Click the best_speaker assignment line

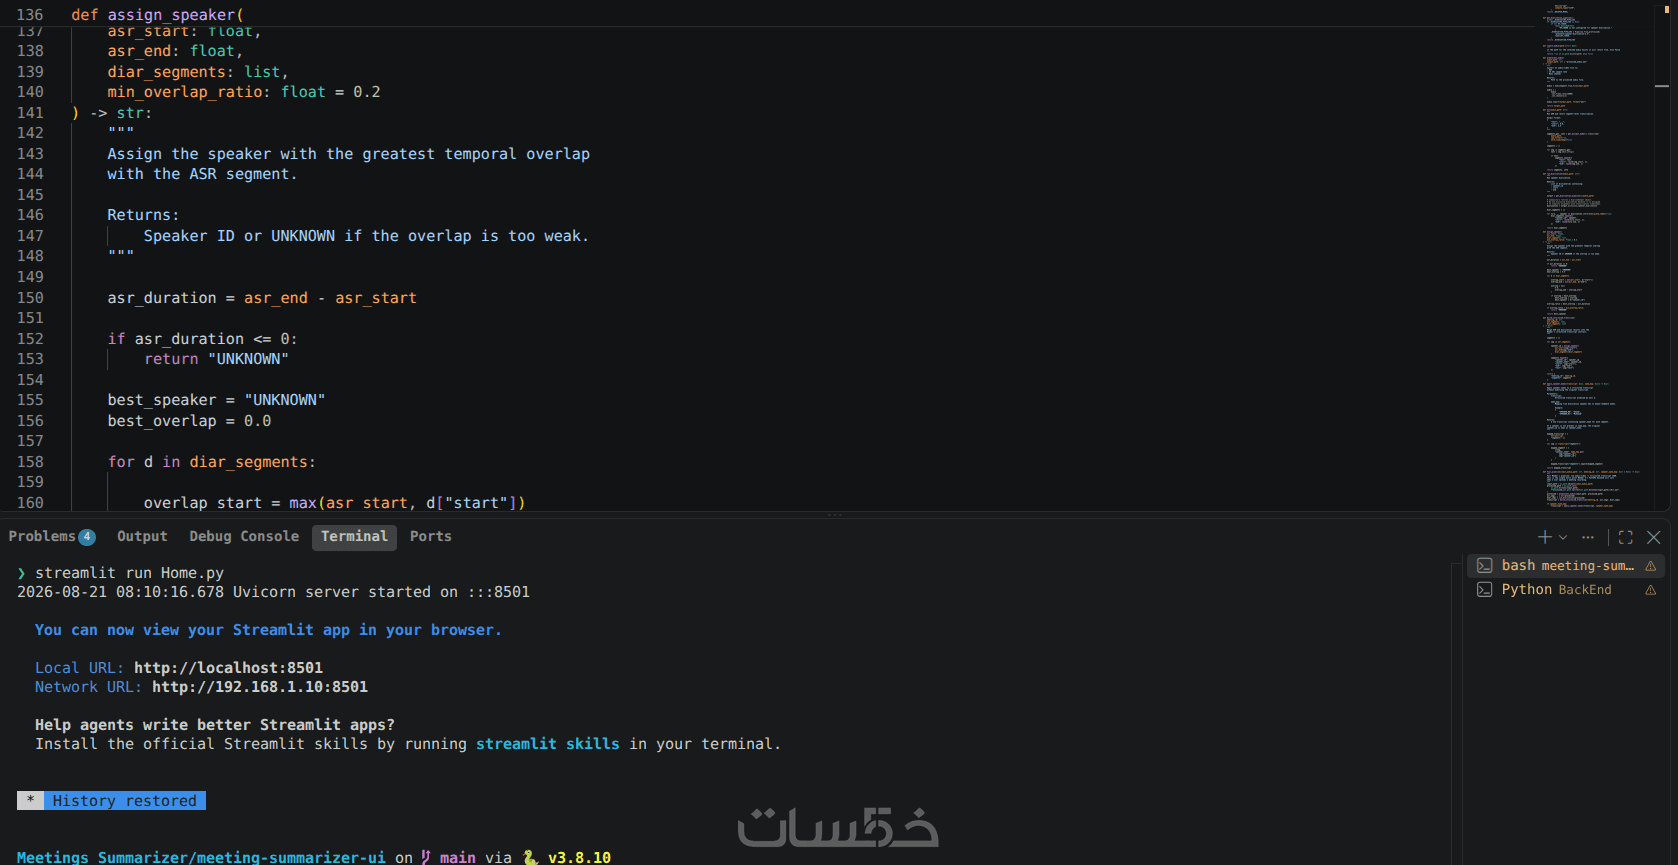tap(216, 400)
